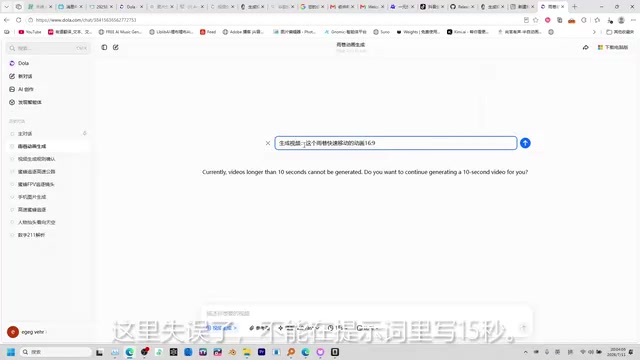Show hidden system tray icons chevron
This screenshot has height=360, width=640.
(526, 352)
